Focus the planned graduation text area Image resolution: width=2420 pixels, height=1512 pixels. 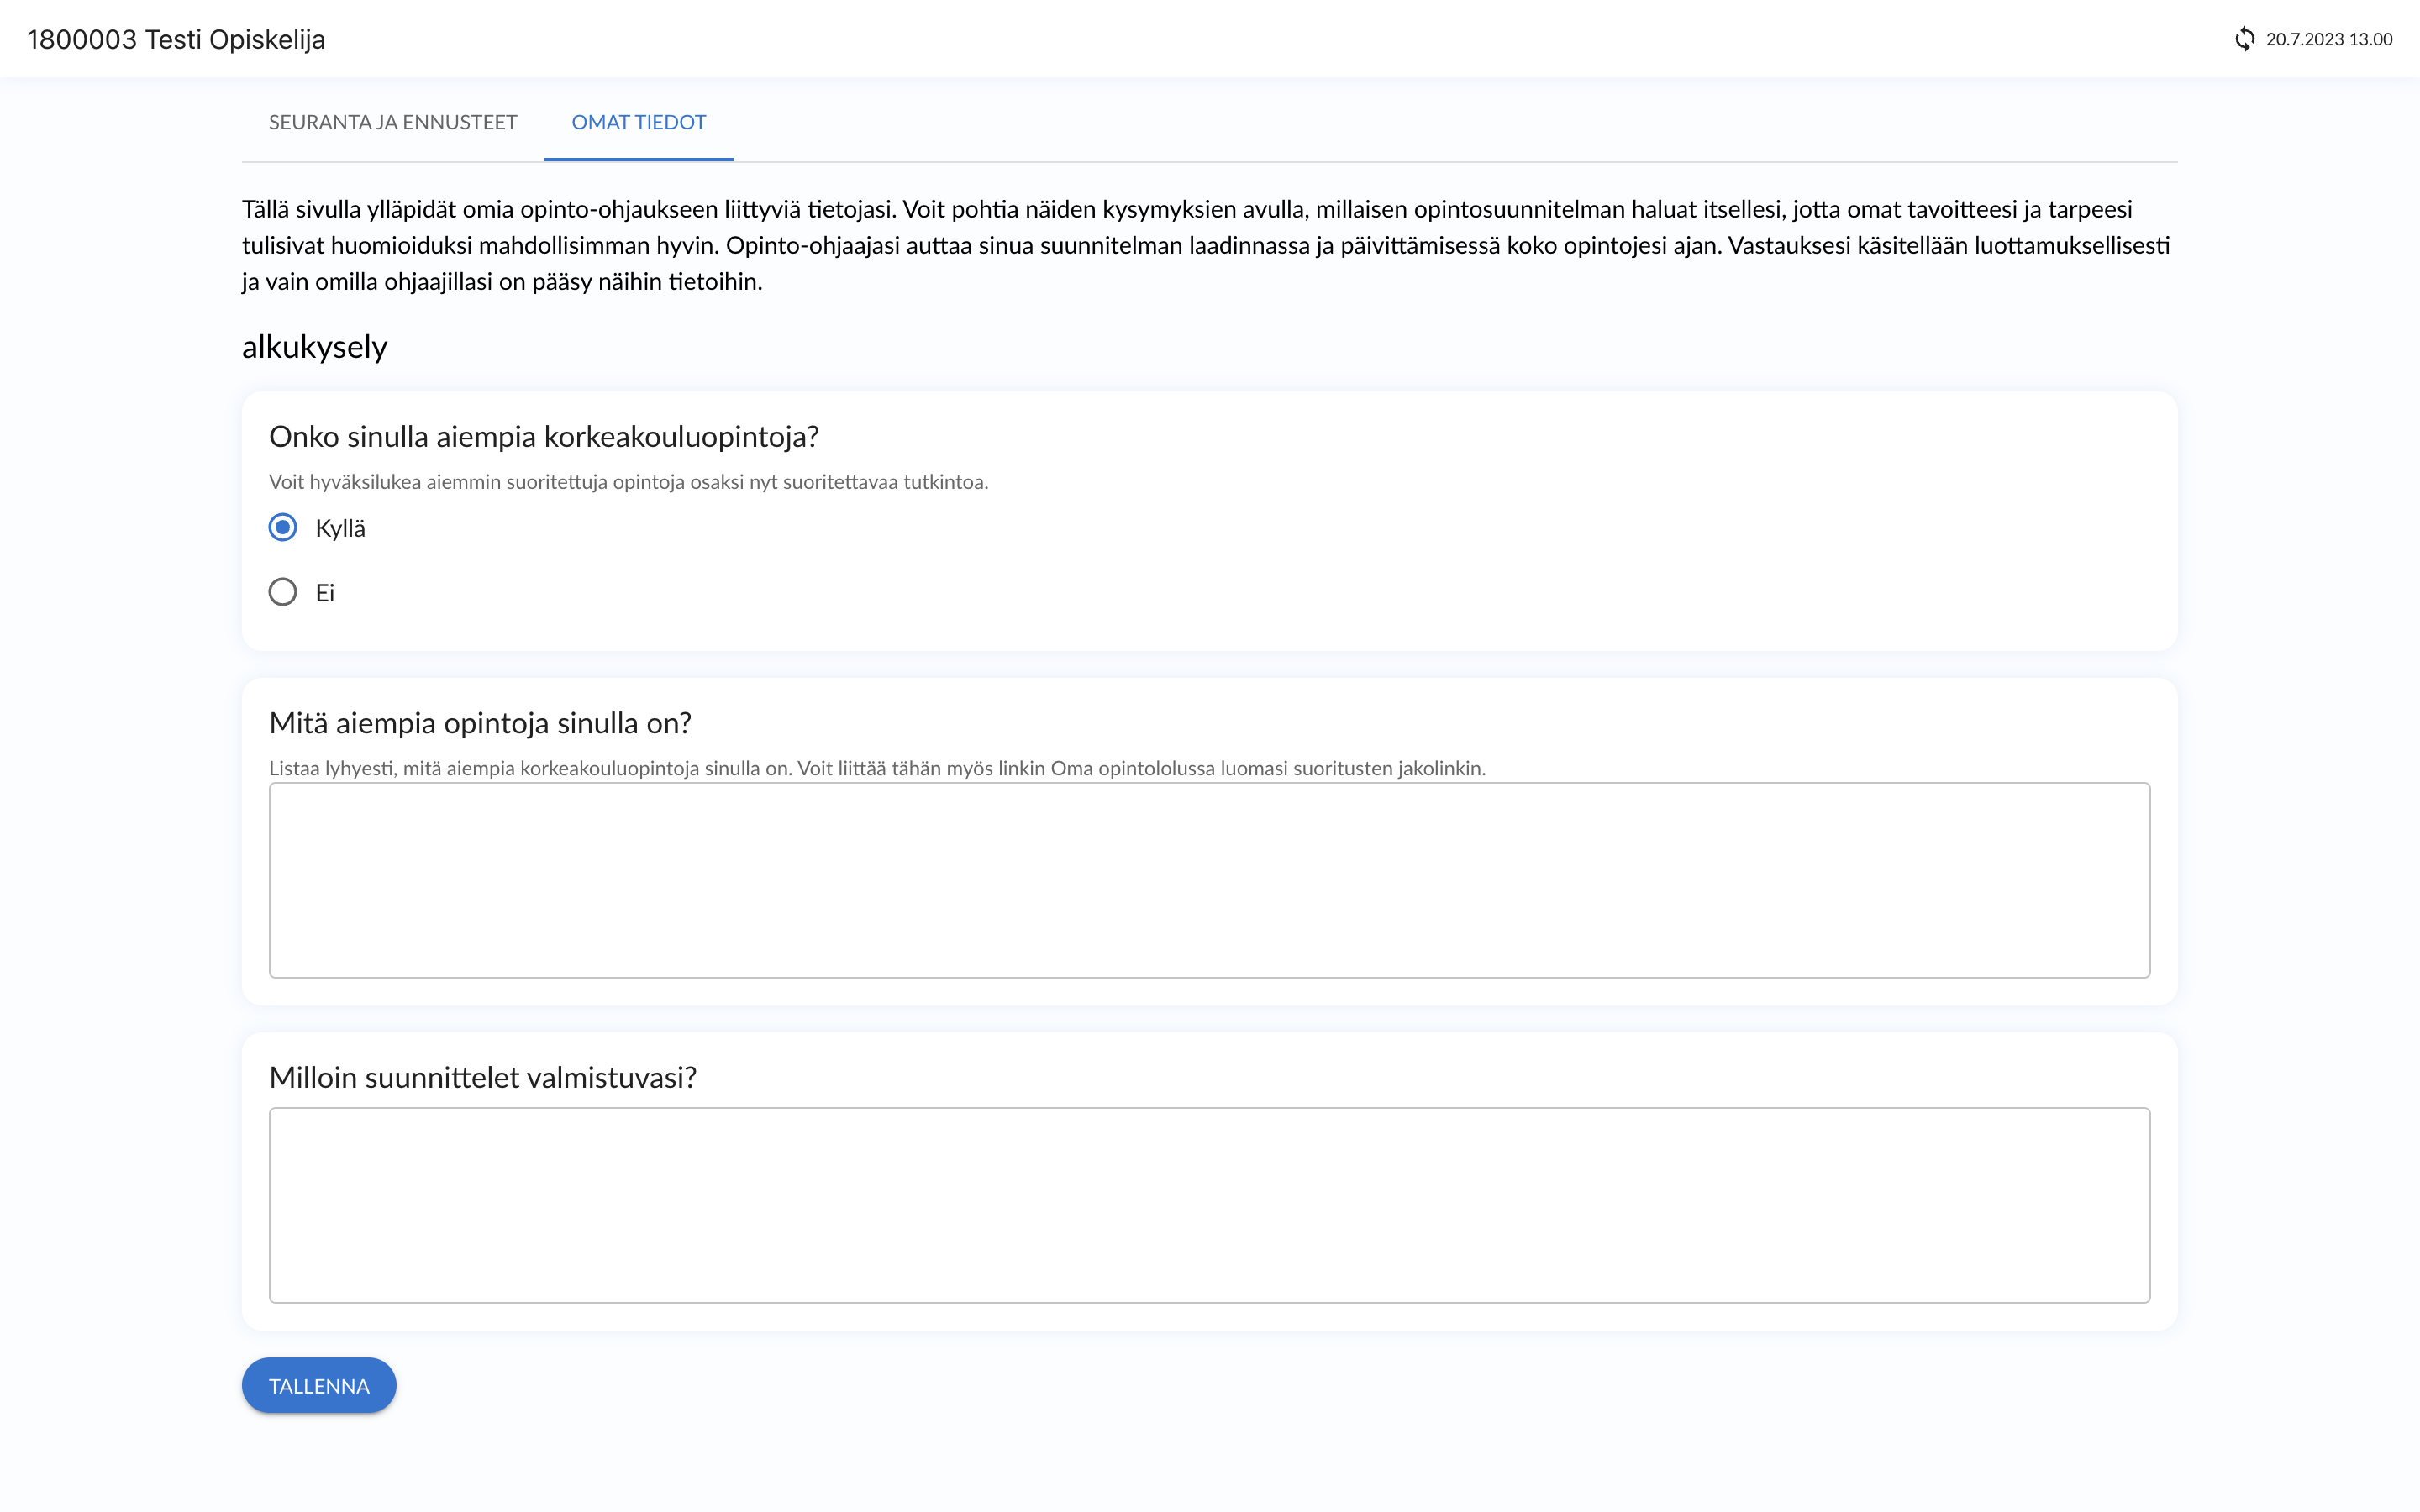tap(1209, 1205)
